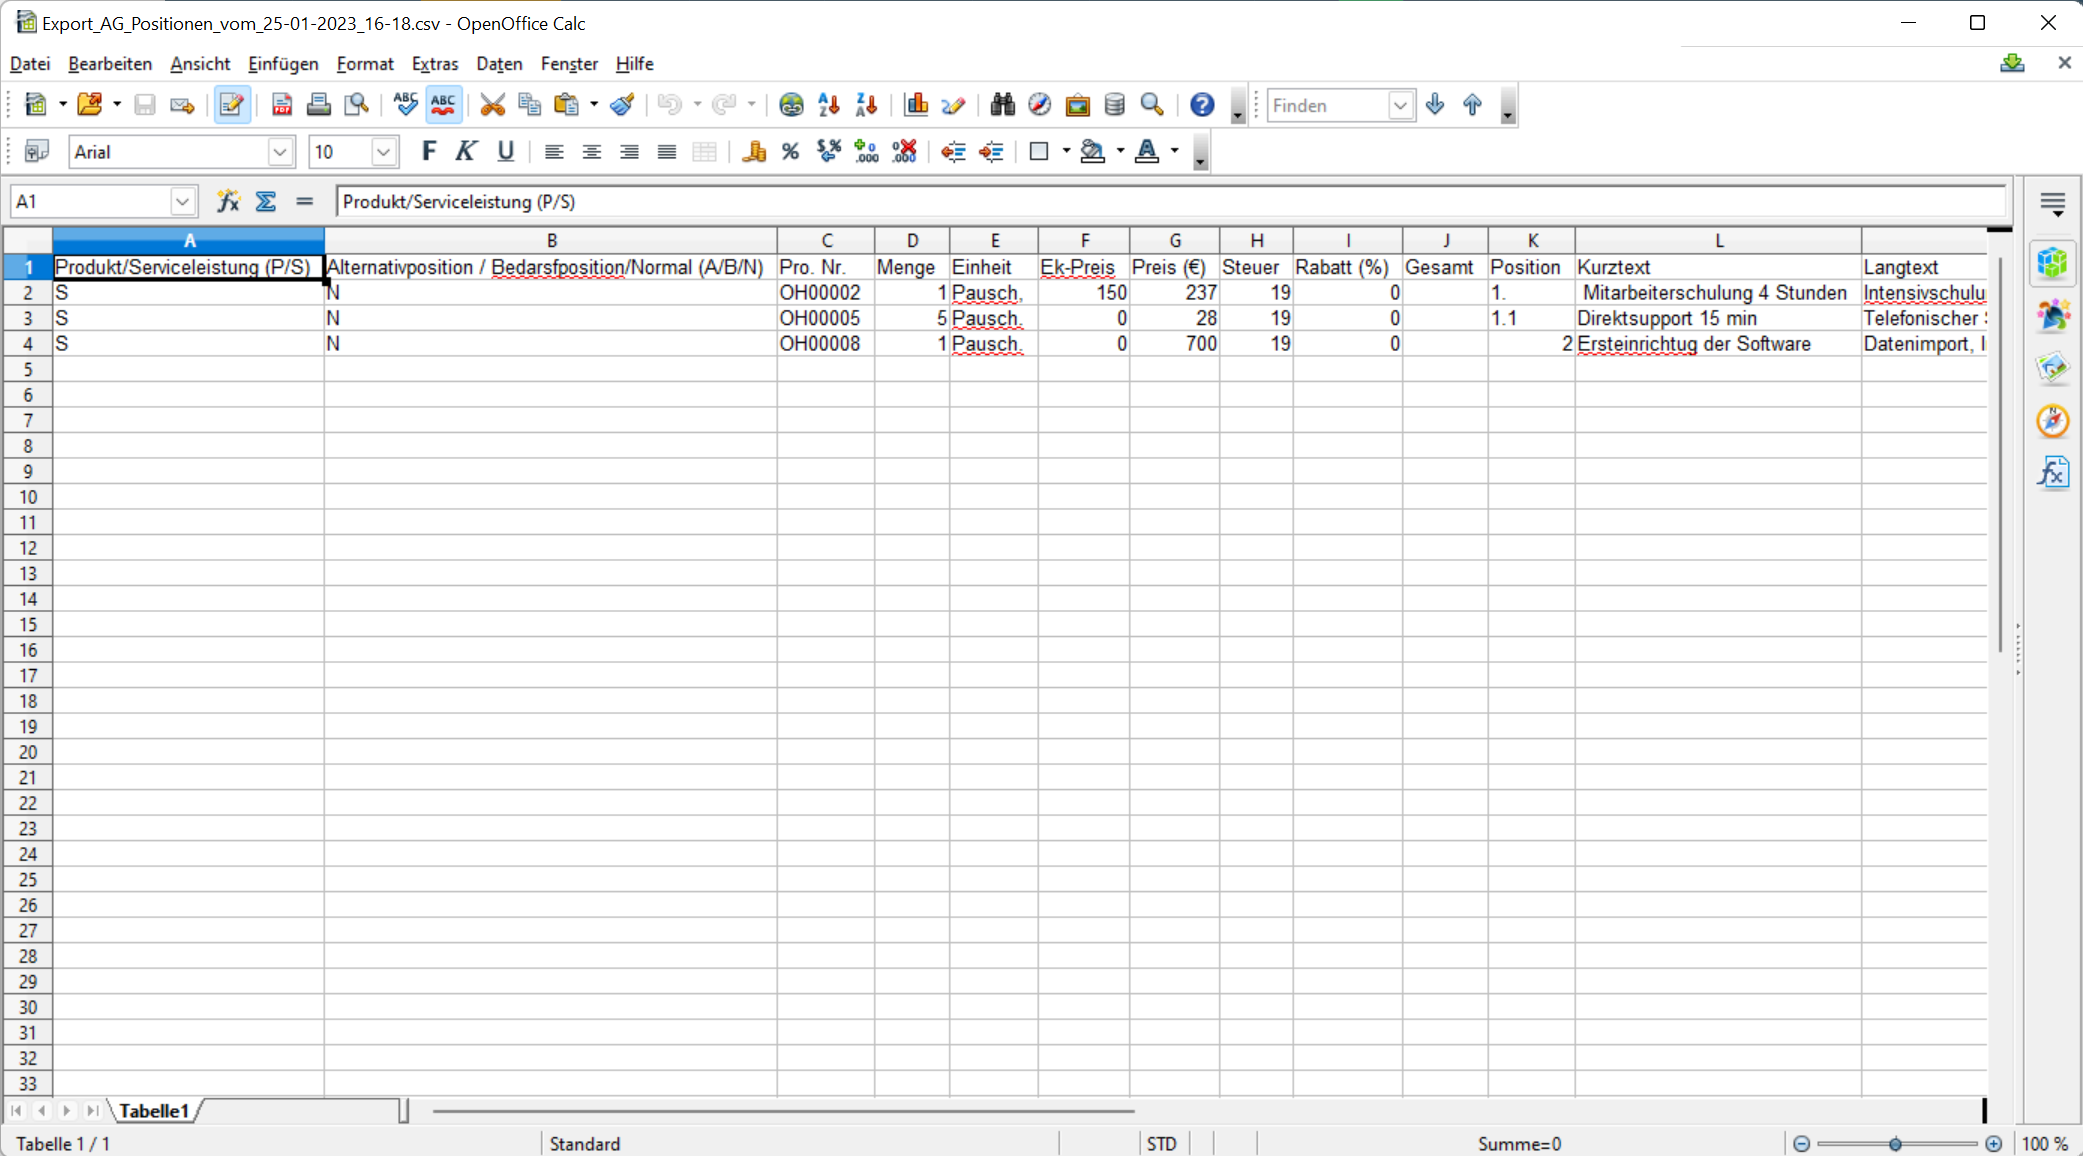Open the Datei menu
2083x1156 pixels.
coord(30,64)
